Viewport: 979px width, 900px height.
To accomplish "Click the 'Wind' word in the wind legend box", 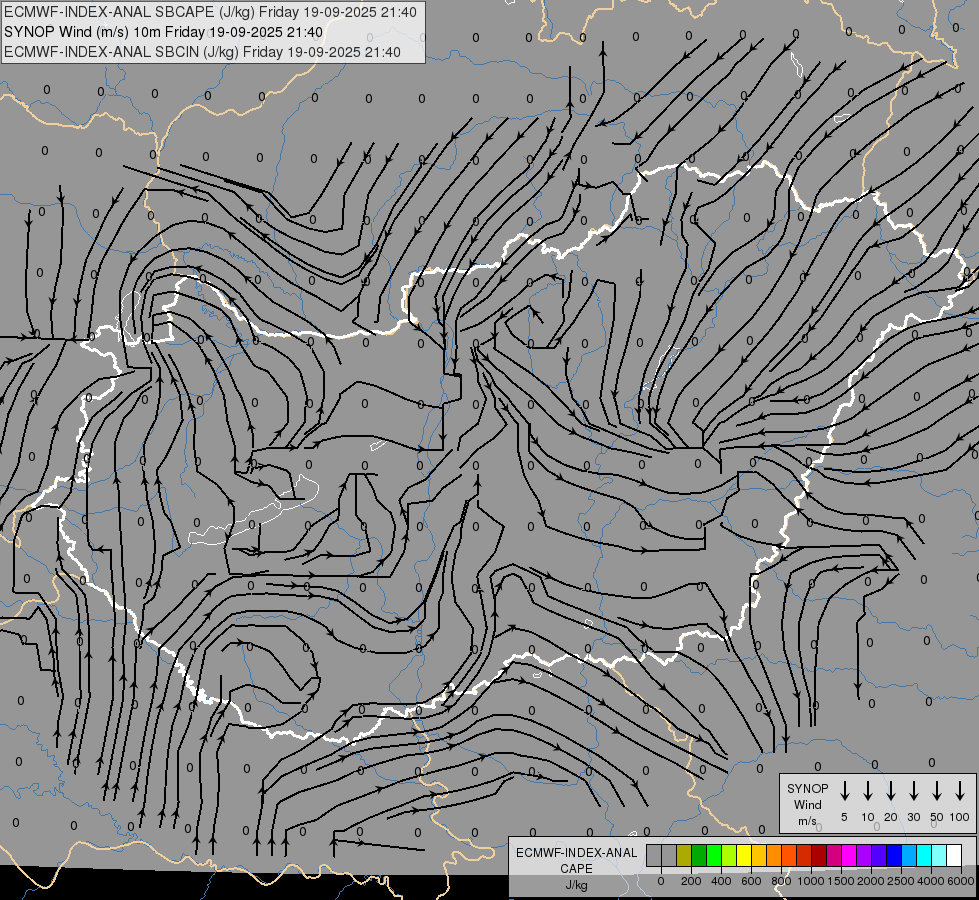I will 807,804.
